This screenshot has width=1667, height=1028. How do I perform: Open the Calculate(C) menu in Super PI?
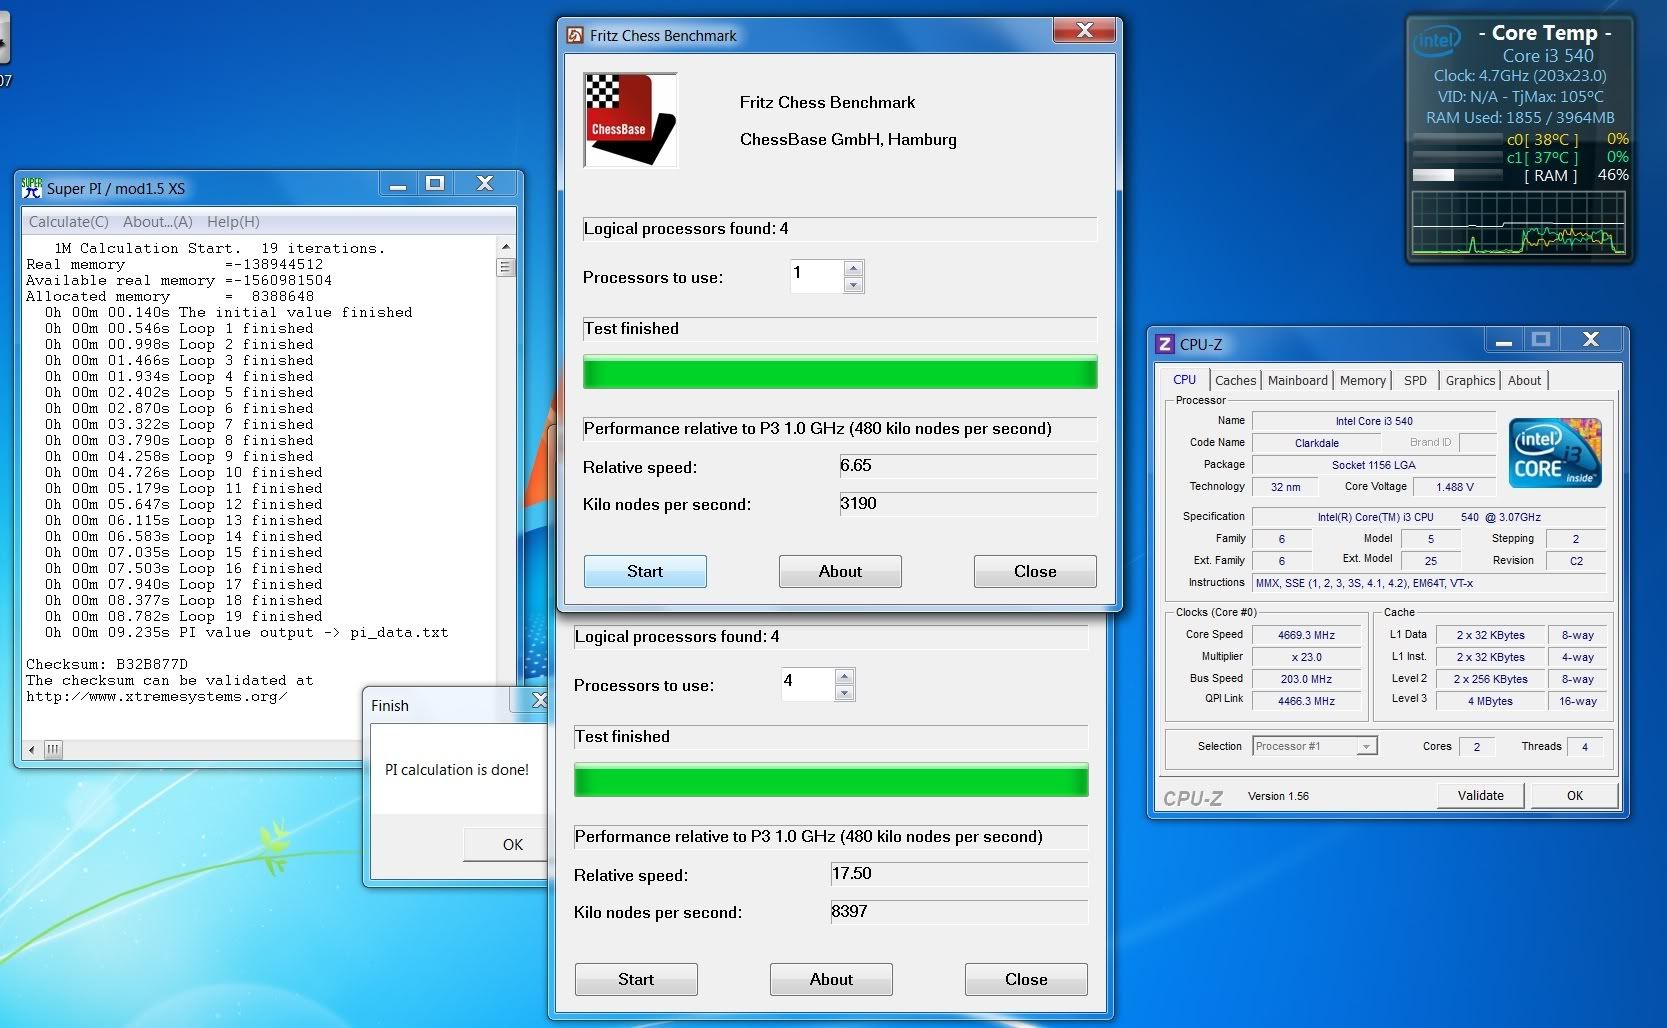pyautogui.click(x=68, y=222)
